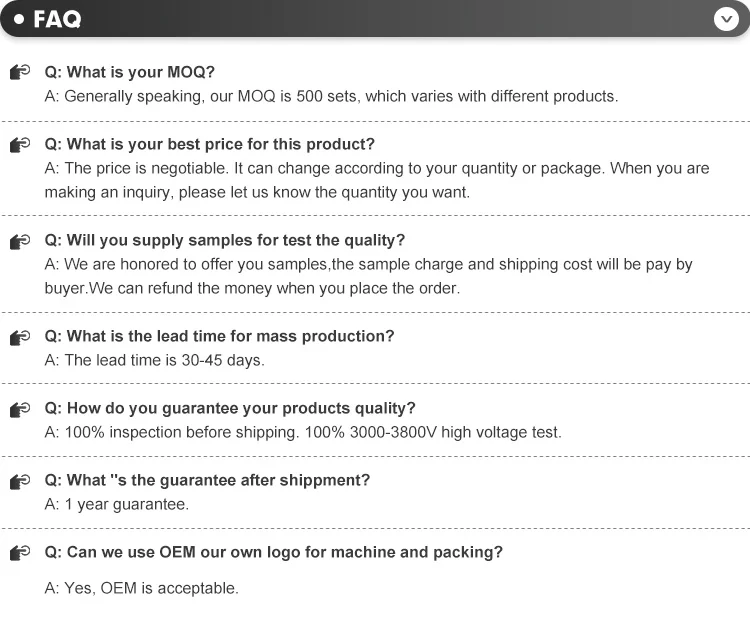Click the guarantee after shipment question
This screenshot has height=629, width=750.
pyautogui.click(x=207, y=480)
